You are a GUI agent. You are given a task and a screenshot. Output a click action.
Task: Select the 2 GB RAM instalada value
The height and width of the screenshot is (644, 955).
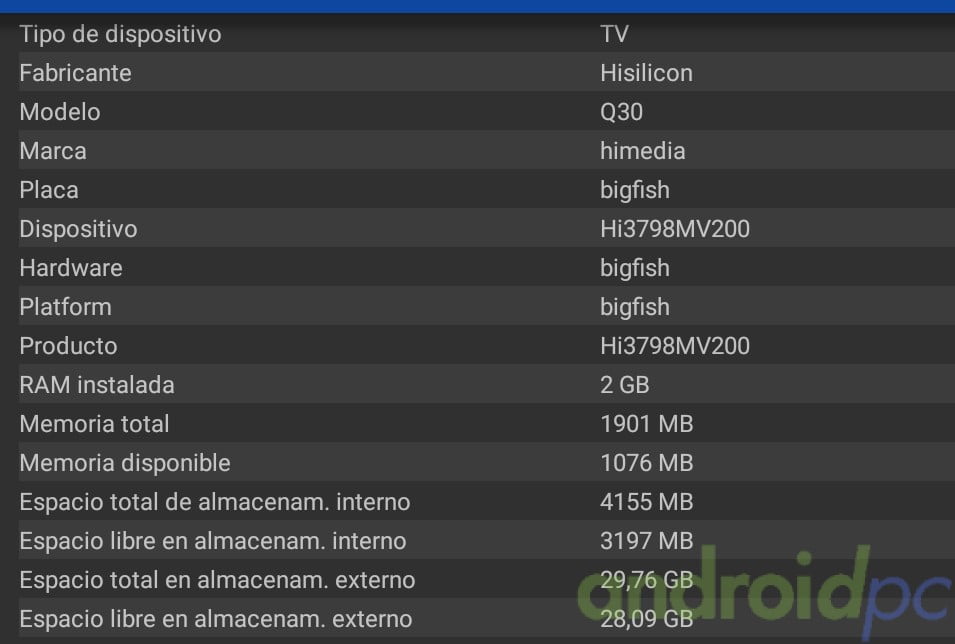pos(626,385)
